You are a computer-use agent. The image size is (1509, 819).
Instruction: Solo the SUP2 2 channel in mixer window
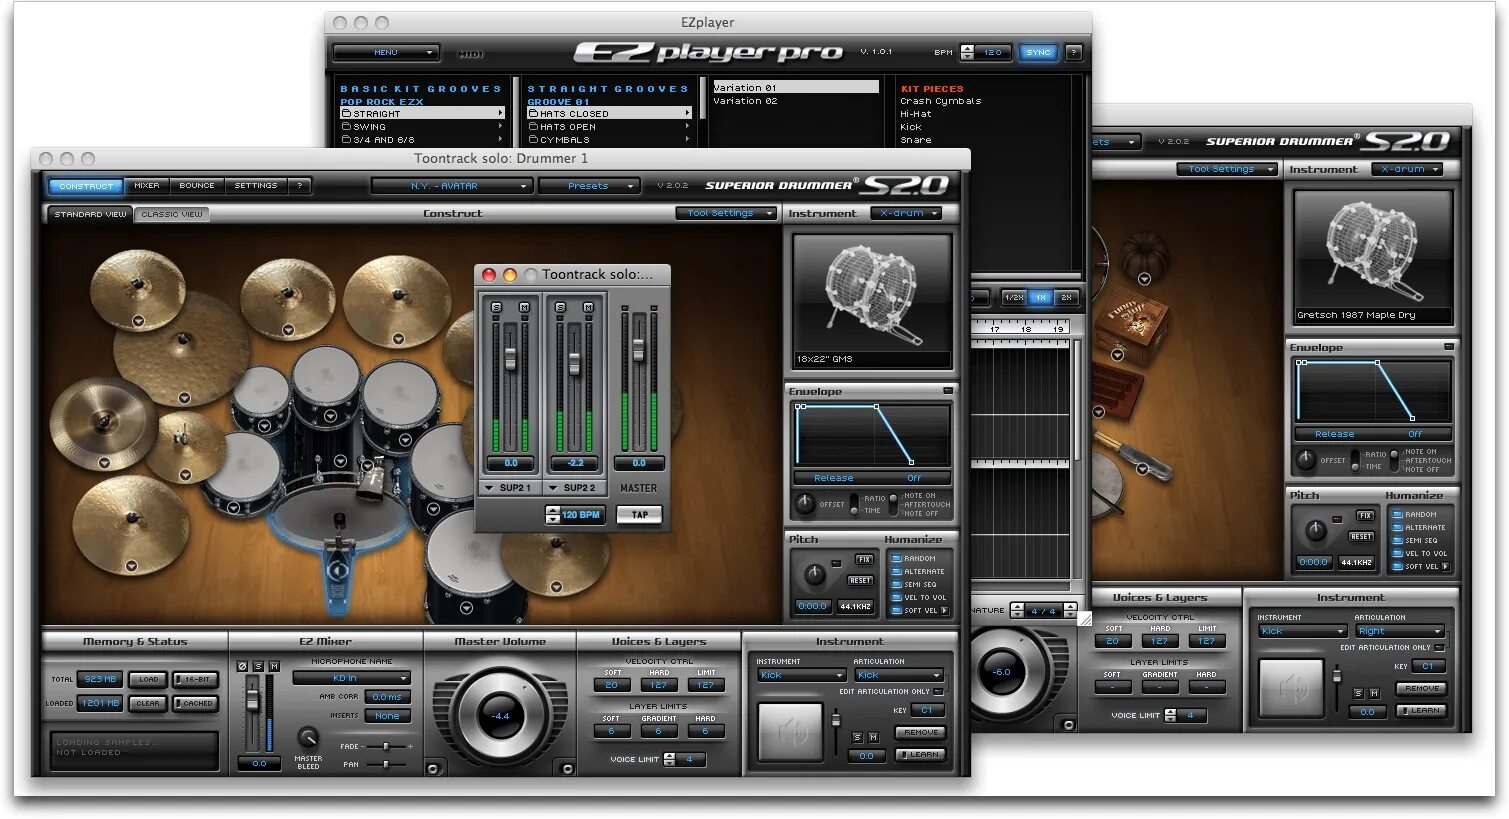[x=560, y=307]
